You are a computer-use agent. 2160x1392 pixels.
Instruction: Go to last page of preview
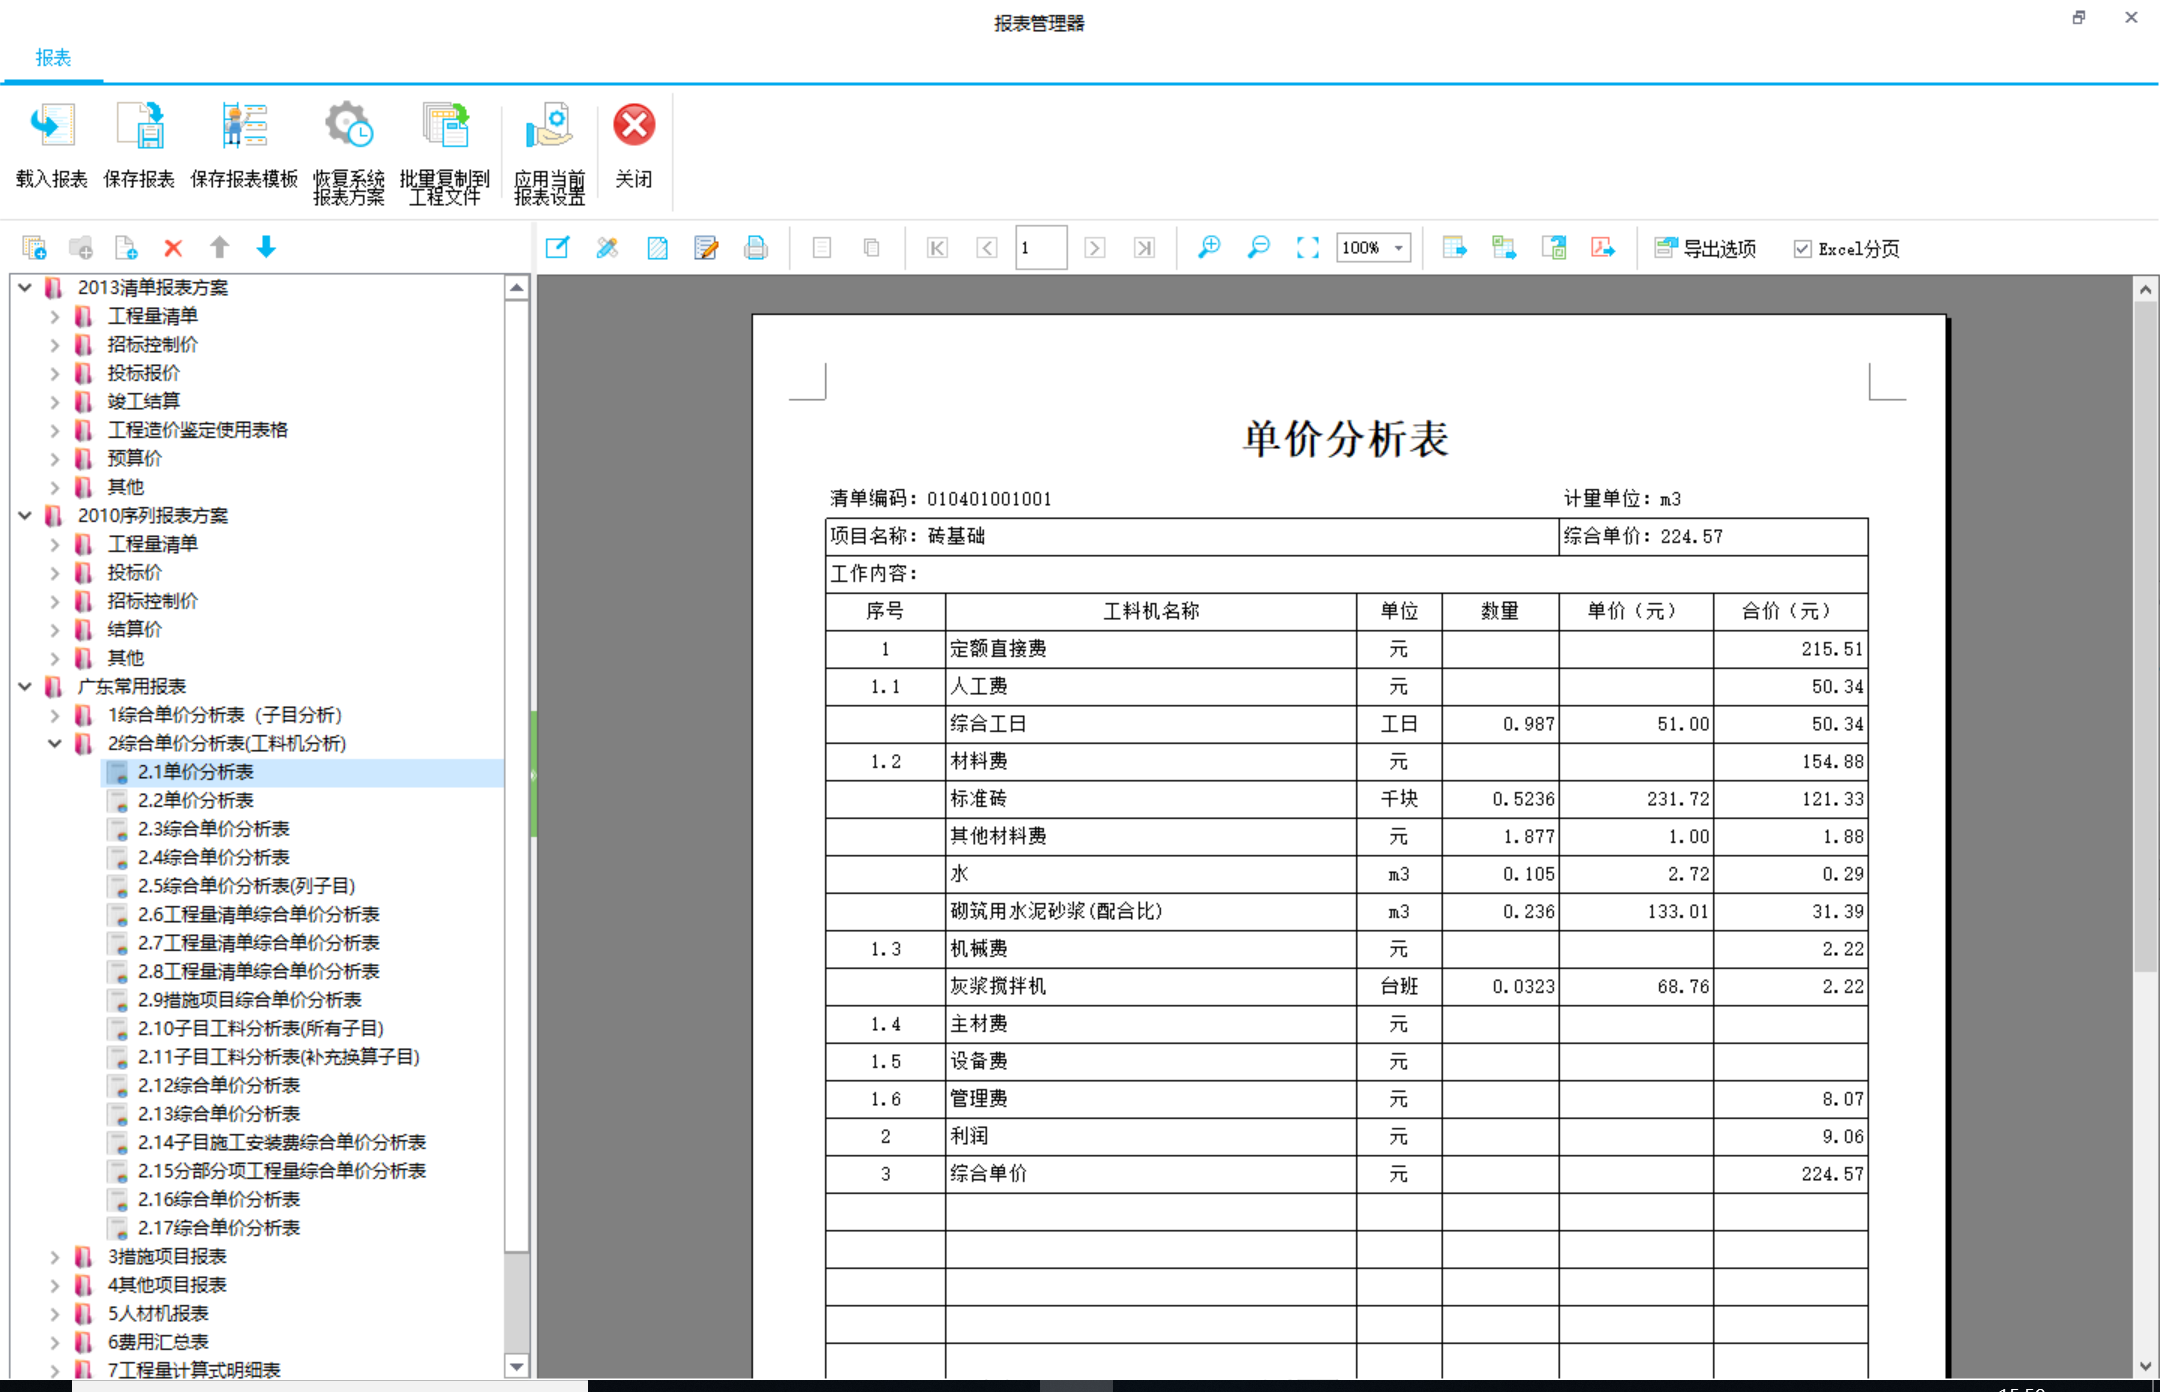click(1144, 247)
